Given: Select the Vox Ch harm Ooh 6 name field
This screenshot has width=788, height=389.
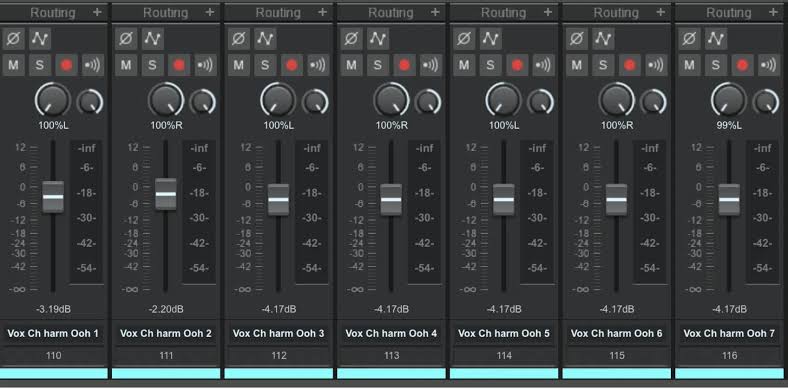Looking at the screenshot, I should point(616,333).
